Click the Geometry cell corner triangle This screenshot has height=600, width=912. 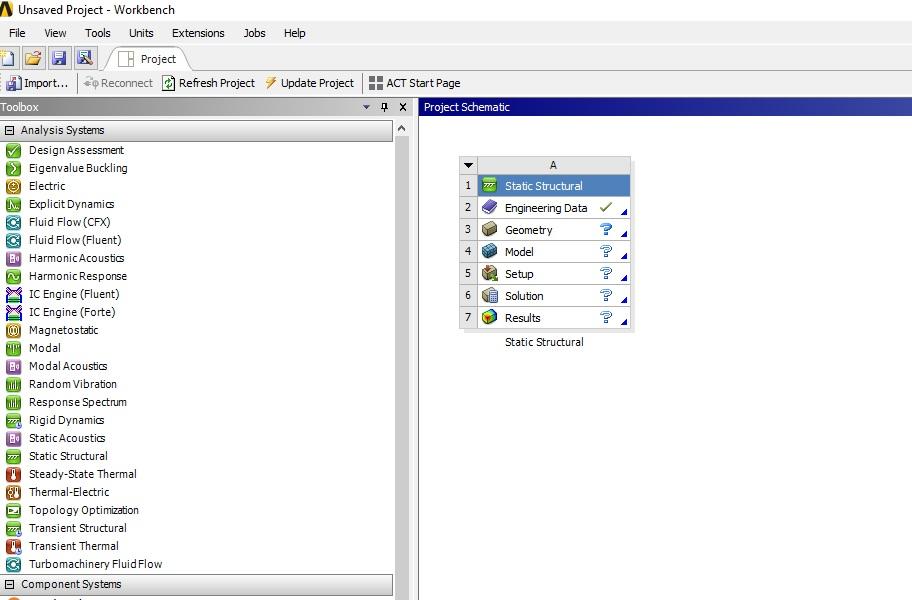(624, 234)
